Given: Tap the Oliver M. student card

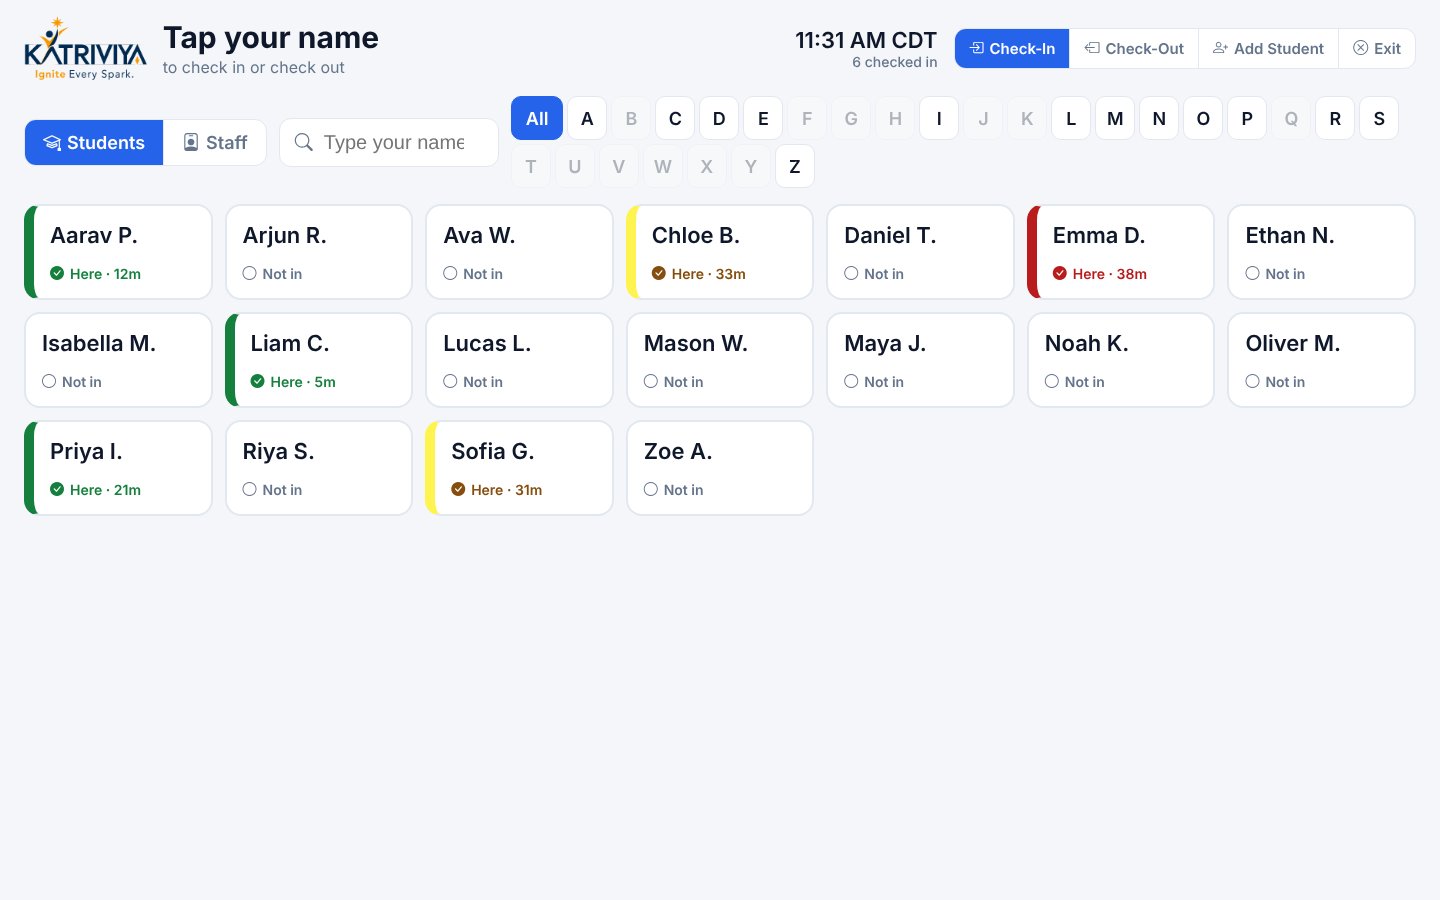Looking at the screenshot, I should pos(1321,360).
